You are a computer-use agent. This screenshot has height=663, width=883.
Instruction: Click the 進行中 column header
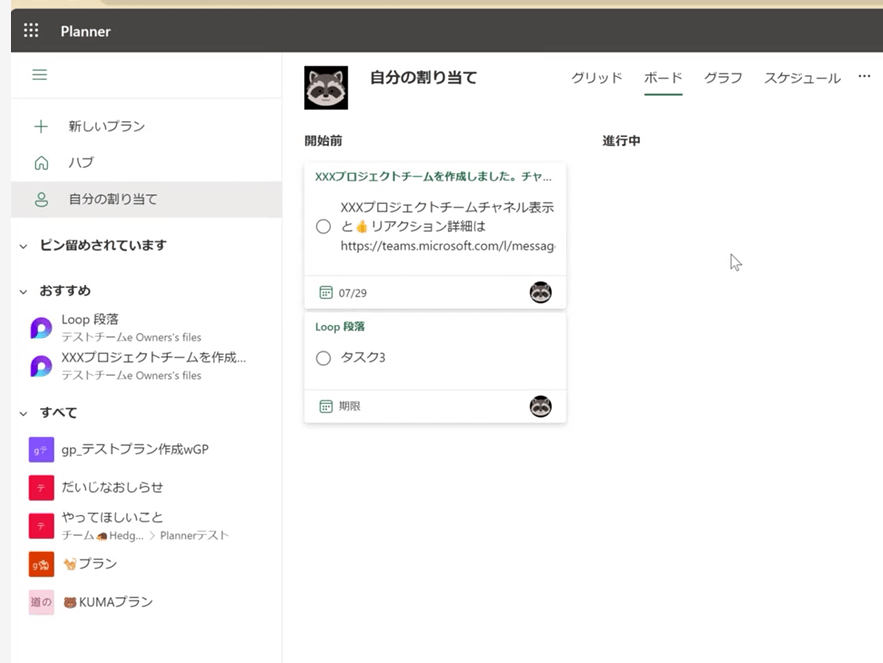pos(621,141)
